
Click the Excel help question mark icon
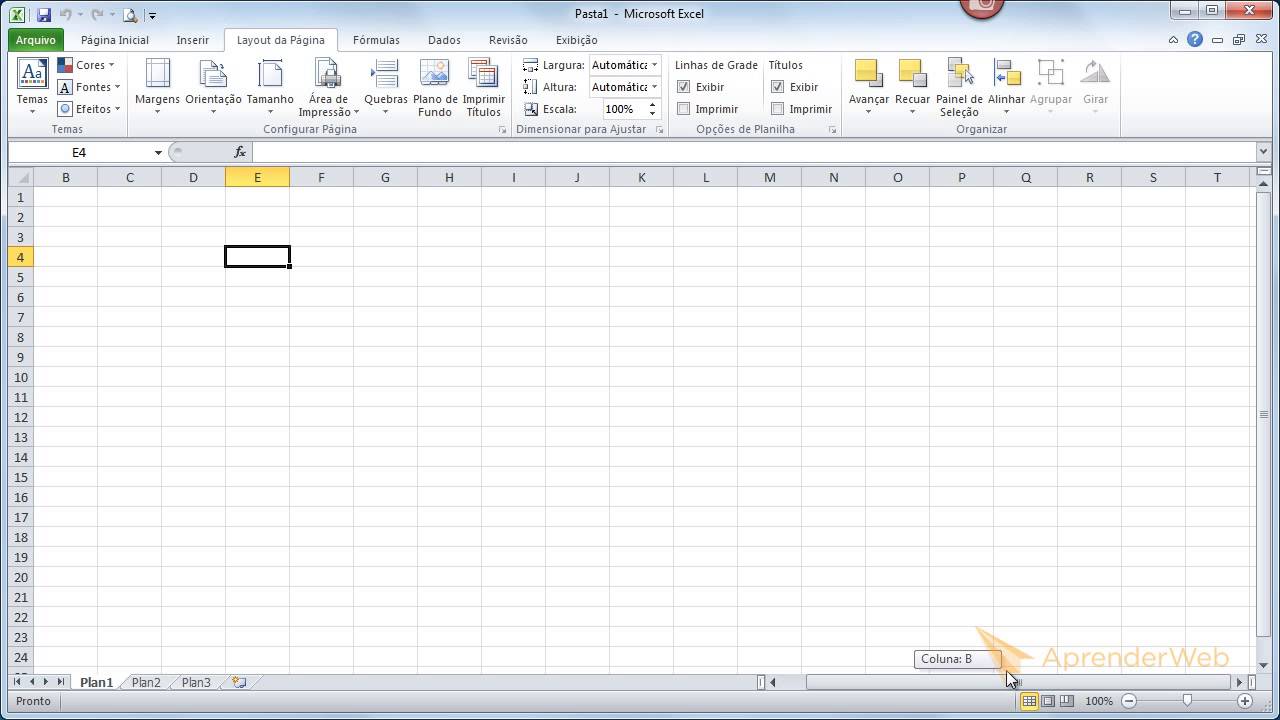tap(1195, 40)
